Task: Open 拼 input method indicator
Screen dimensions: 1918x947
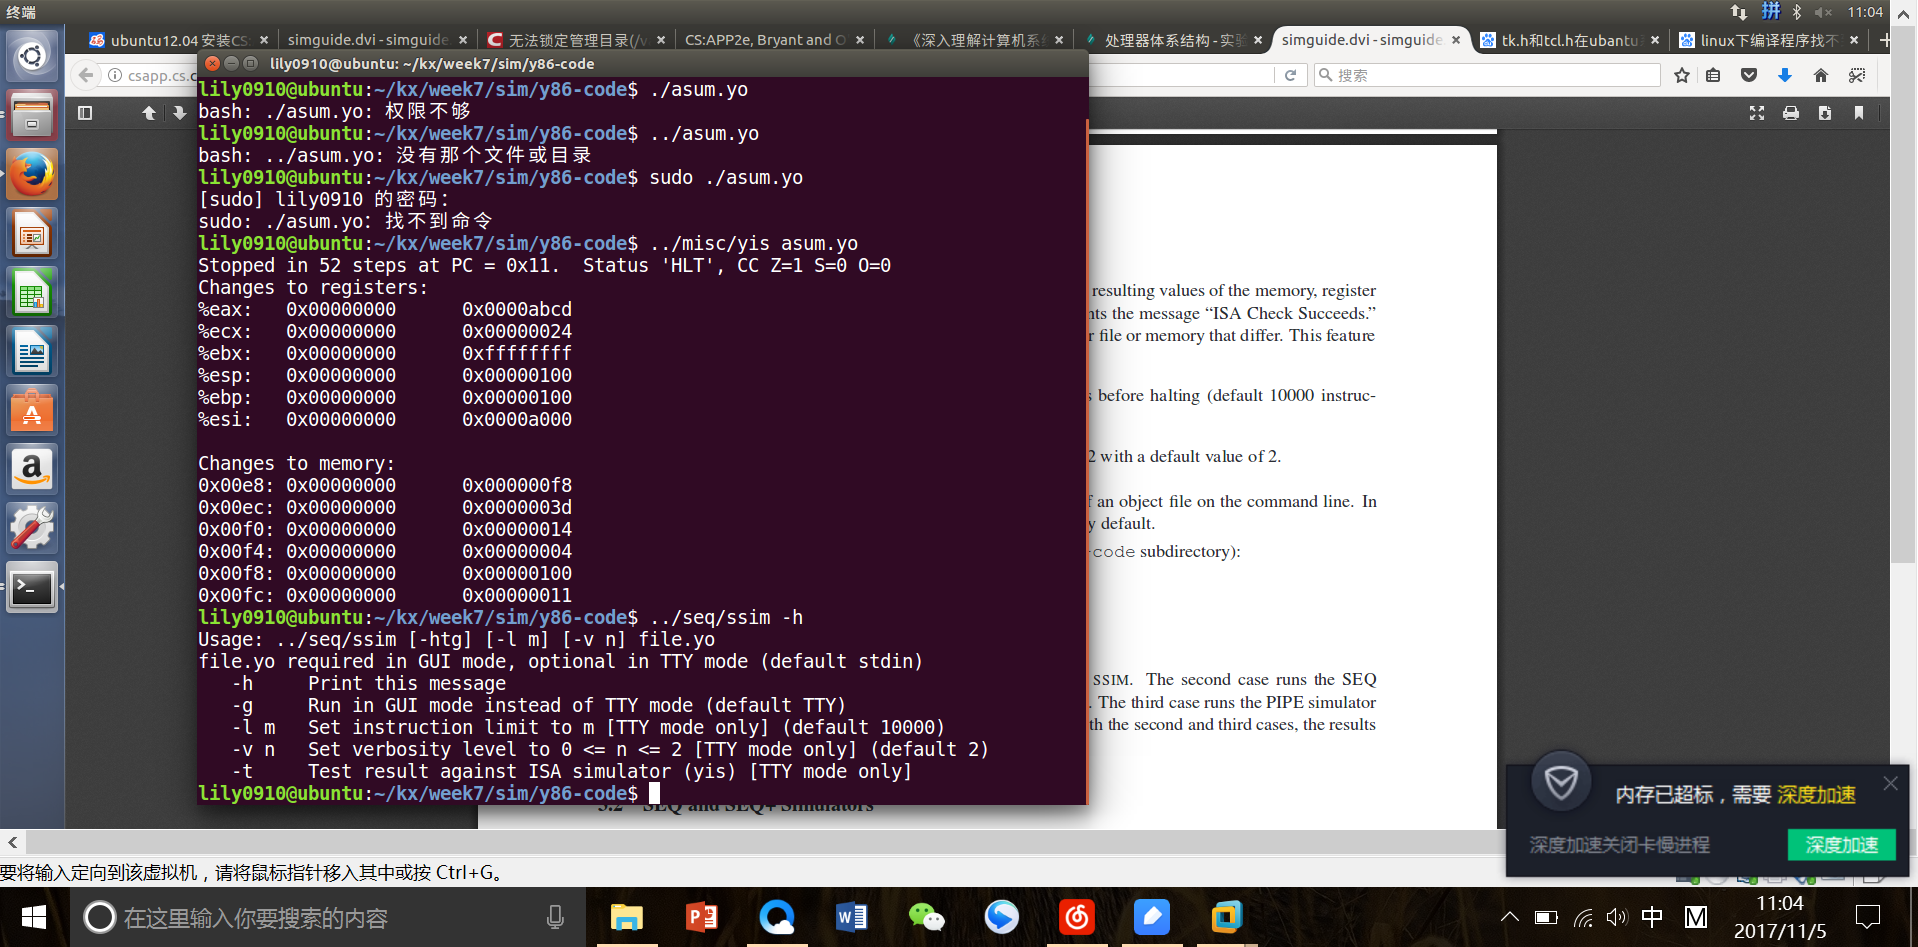Action: (1771, 12)
